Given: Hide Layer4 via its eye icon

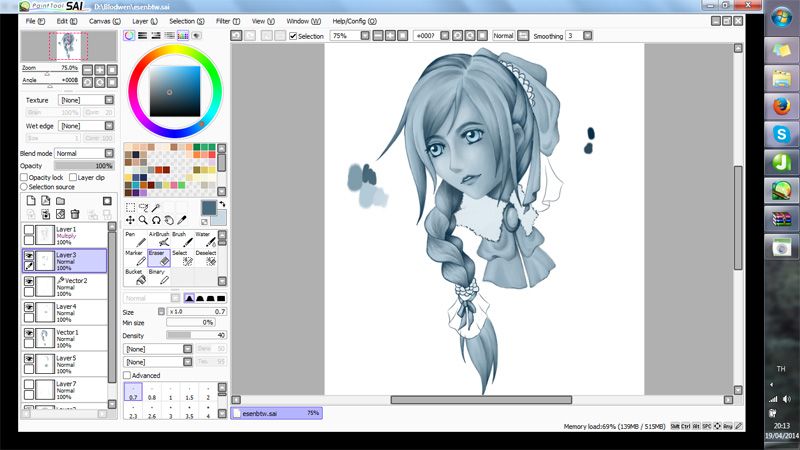Looking at the screenshot, I should tap(29, 307).
